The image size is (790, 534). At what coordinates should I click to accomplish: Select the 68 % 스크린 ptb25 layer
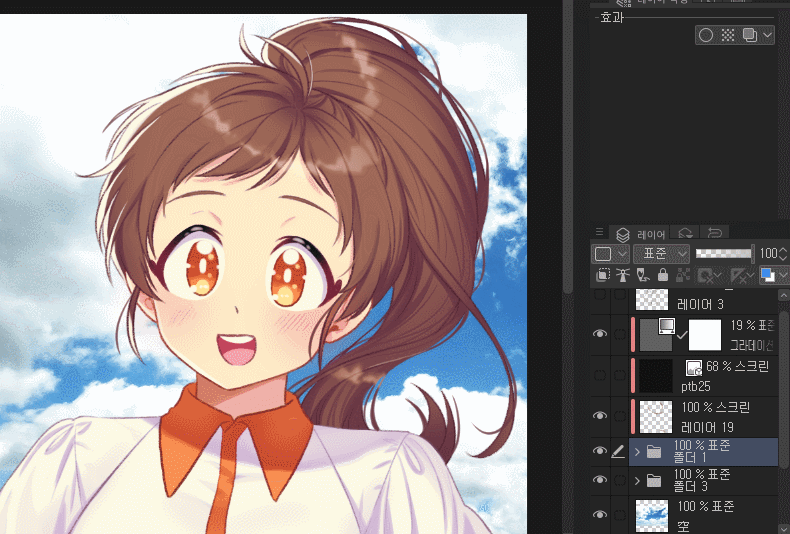coord(705,376)
